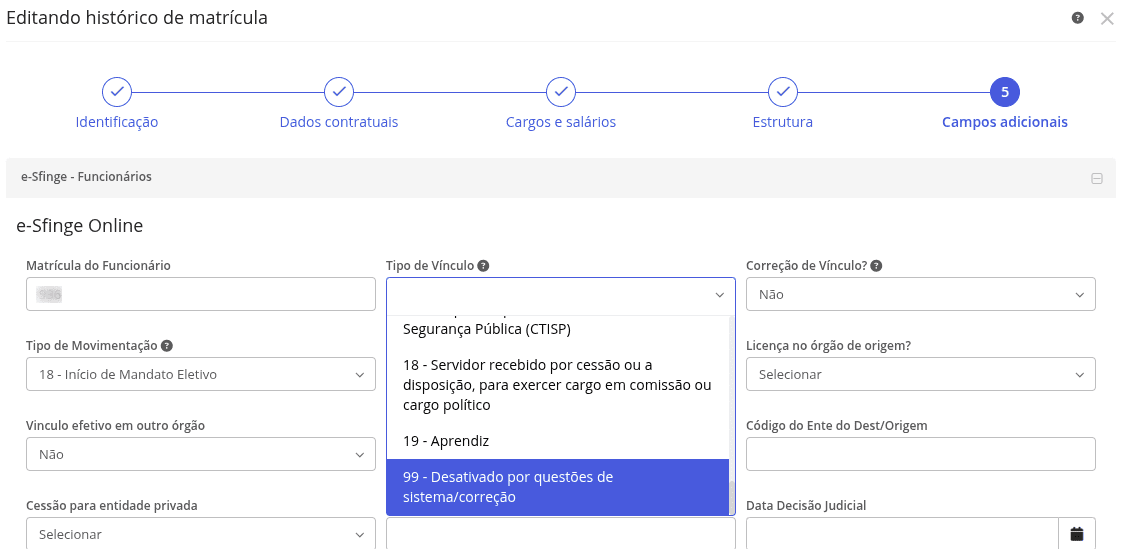Collapse the e-Sfinge - Funcionários section
Screen dimensions: 1122x549
(1096, 178)
